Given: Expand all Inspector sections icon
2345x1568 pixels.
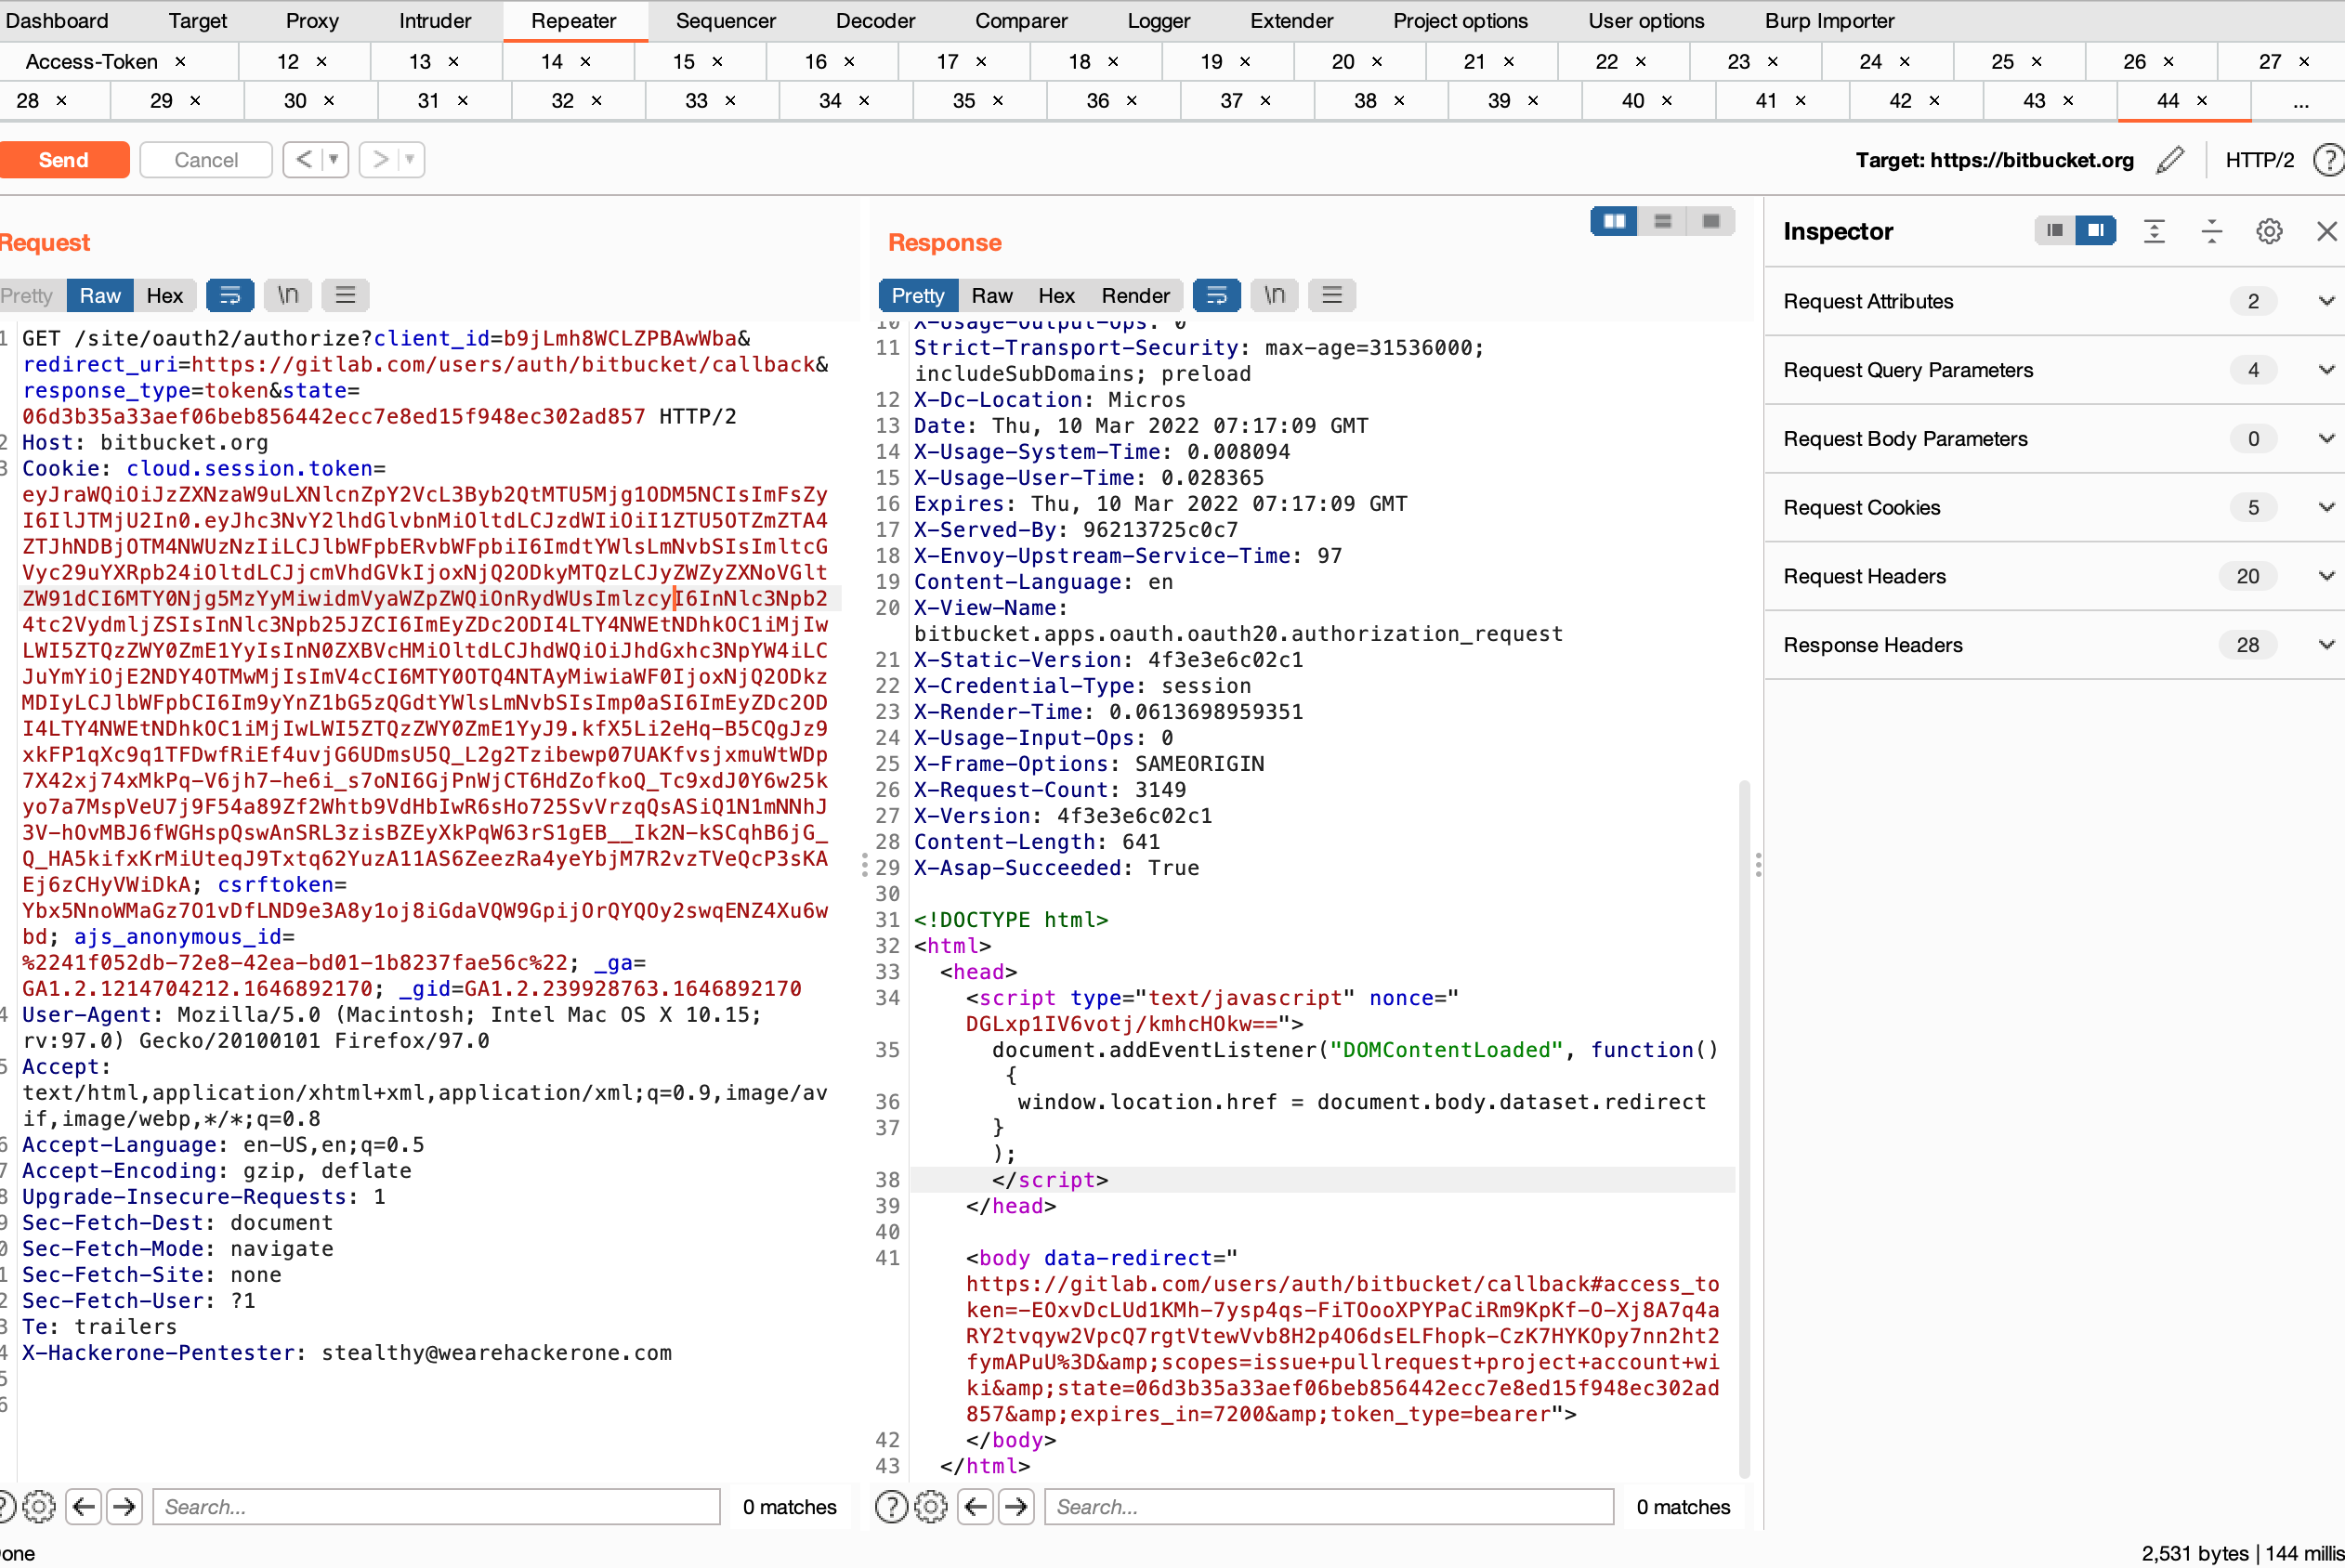Looking at the screenshot, I should click(x=2154, y=231).
